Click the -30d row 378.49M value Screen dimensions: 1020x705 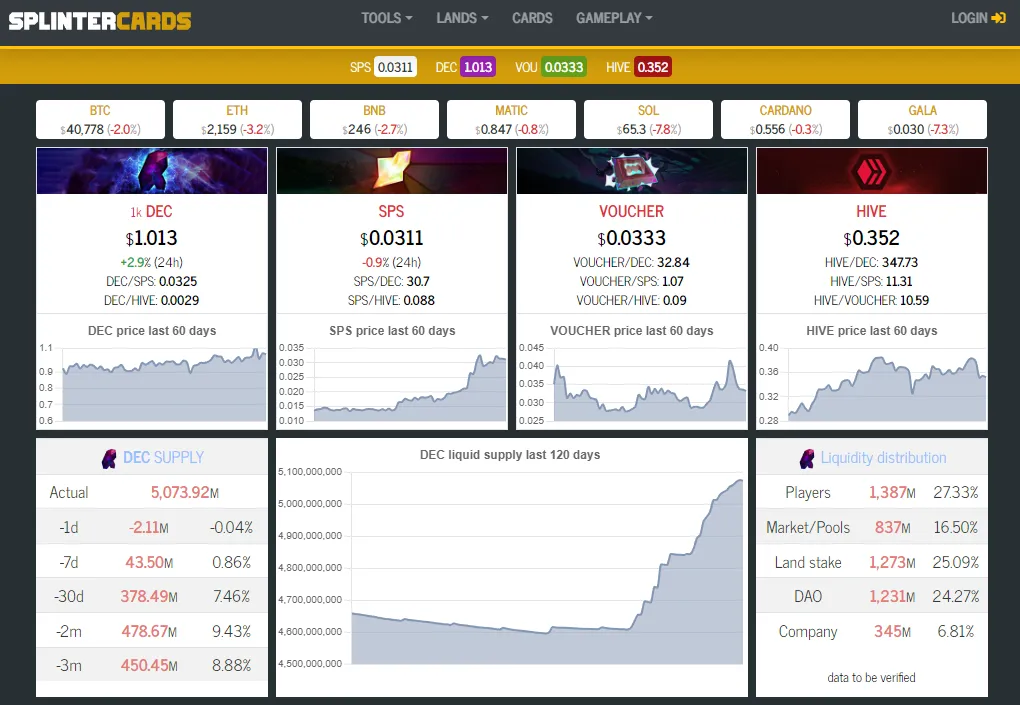(x=149, y=596)
